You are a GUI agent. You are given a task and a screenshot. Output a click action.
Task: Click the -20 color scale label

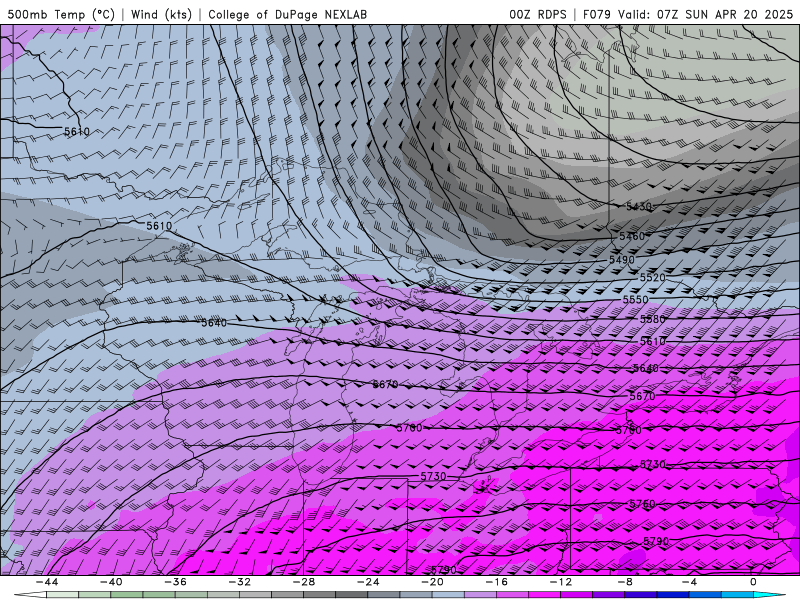(432, 582)
